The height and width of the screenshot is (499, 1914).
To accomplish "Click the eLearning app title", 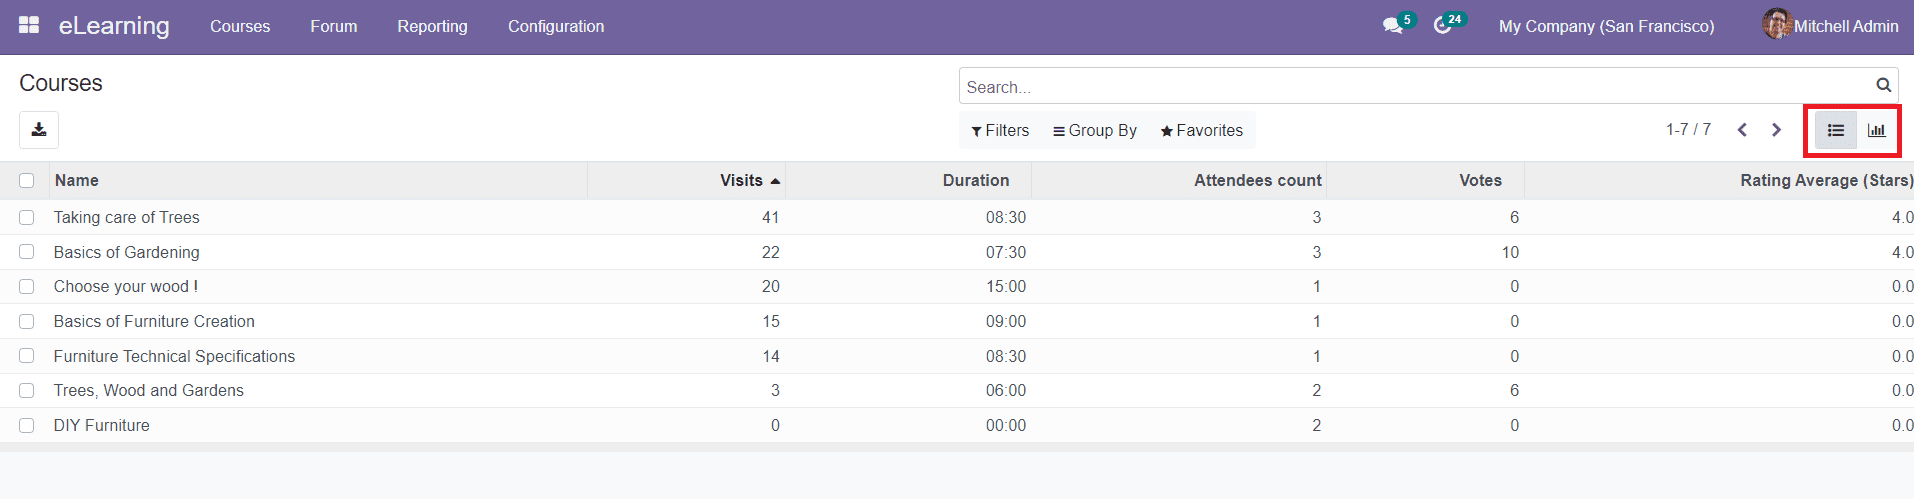I will [114, 26].
